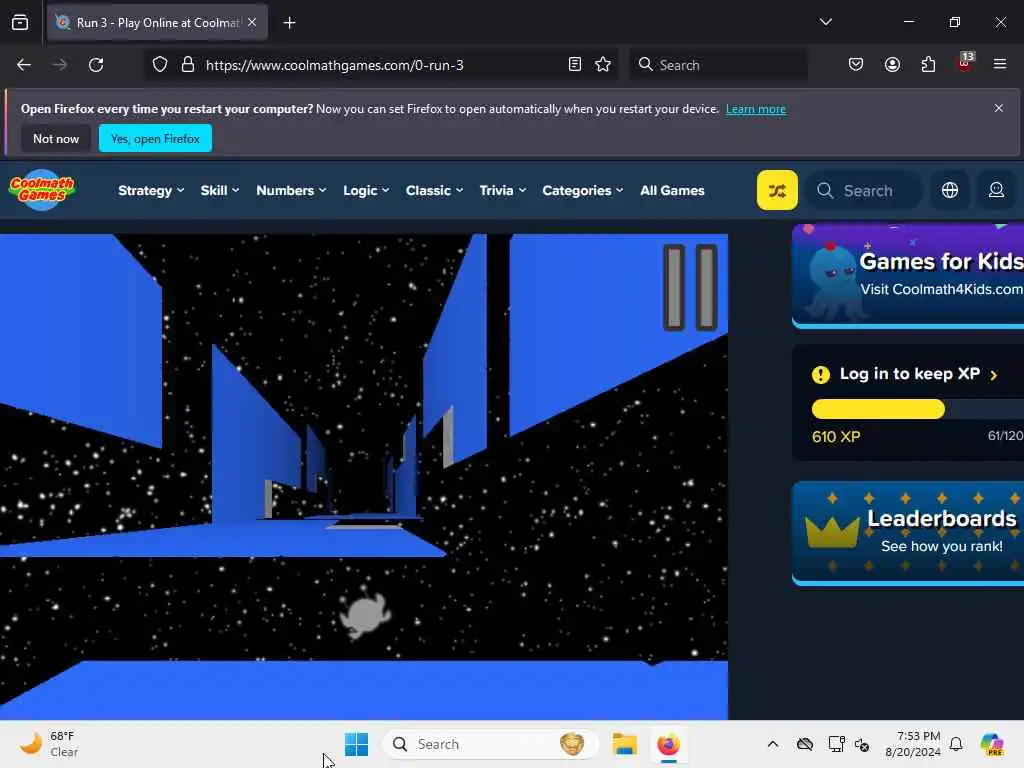Click Yes, open Firefox button
Viewport: 1024px width, 768px height.
pos(155,138)
